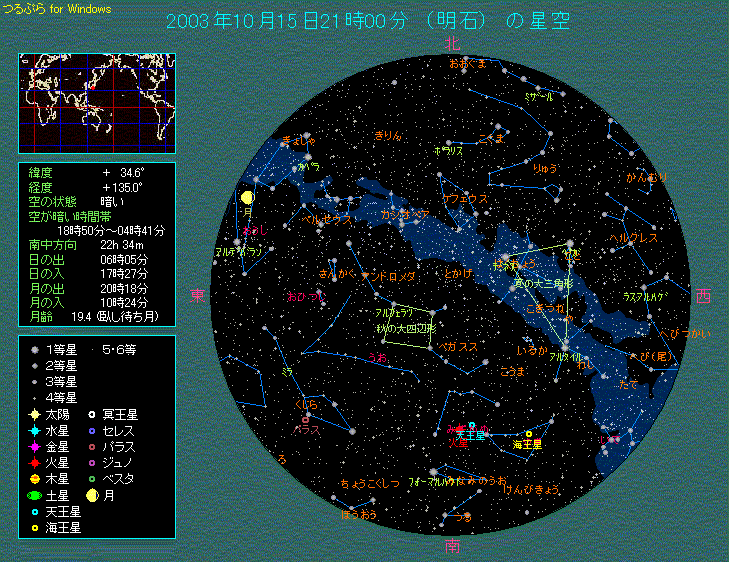Image resolution: width=729 pixels, height=562 pixels.
Task: Click the Moon icon on the star chart
Action: click(247, 198)
